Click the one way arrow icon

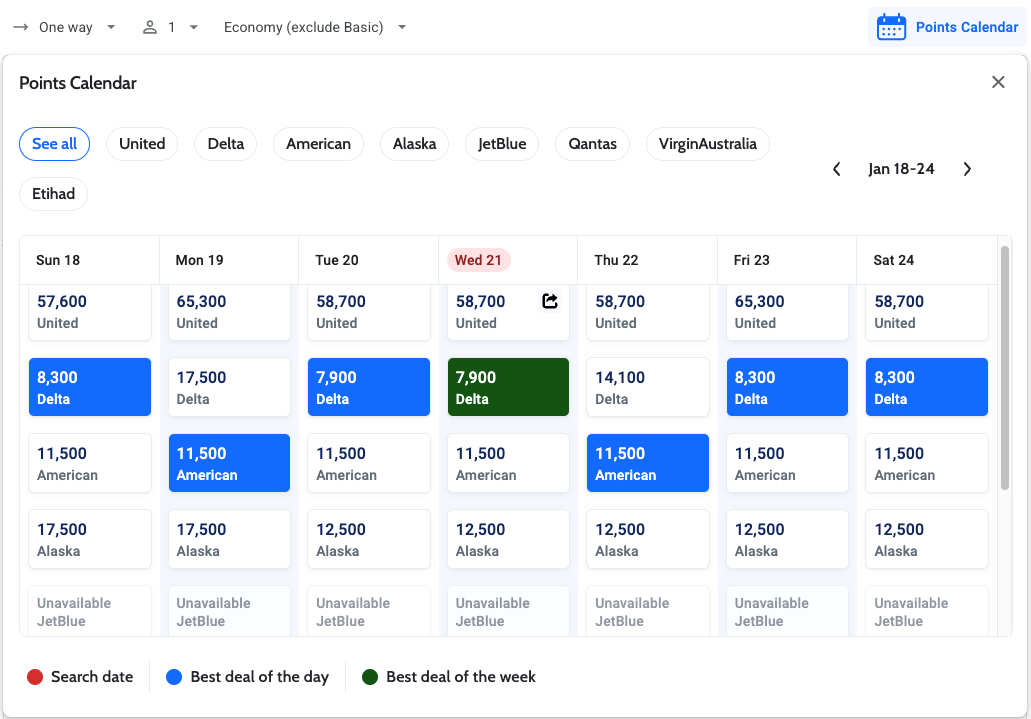pos(20,27)
